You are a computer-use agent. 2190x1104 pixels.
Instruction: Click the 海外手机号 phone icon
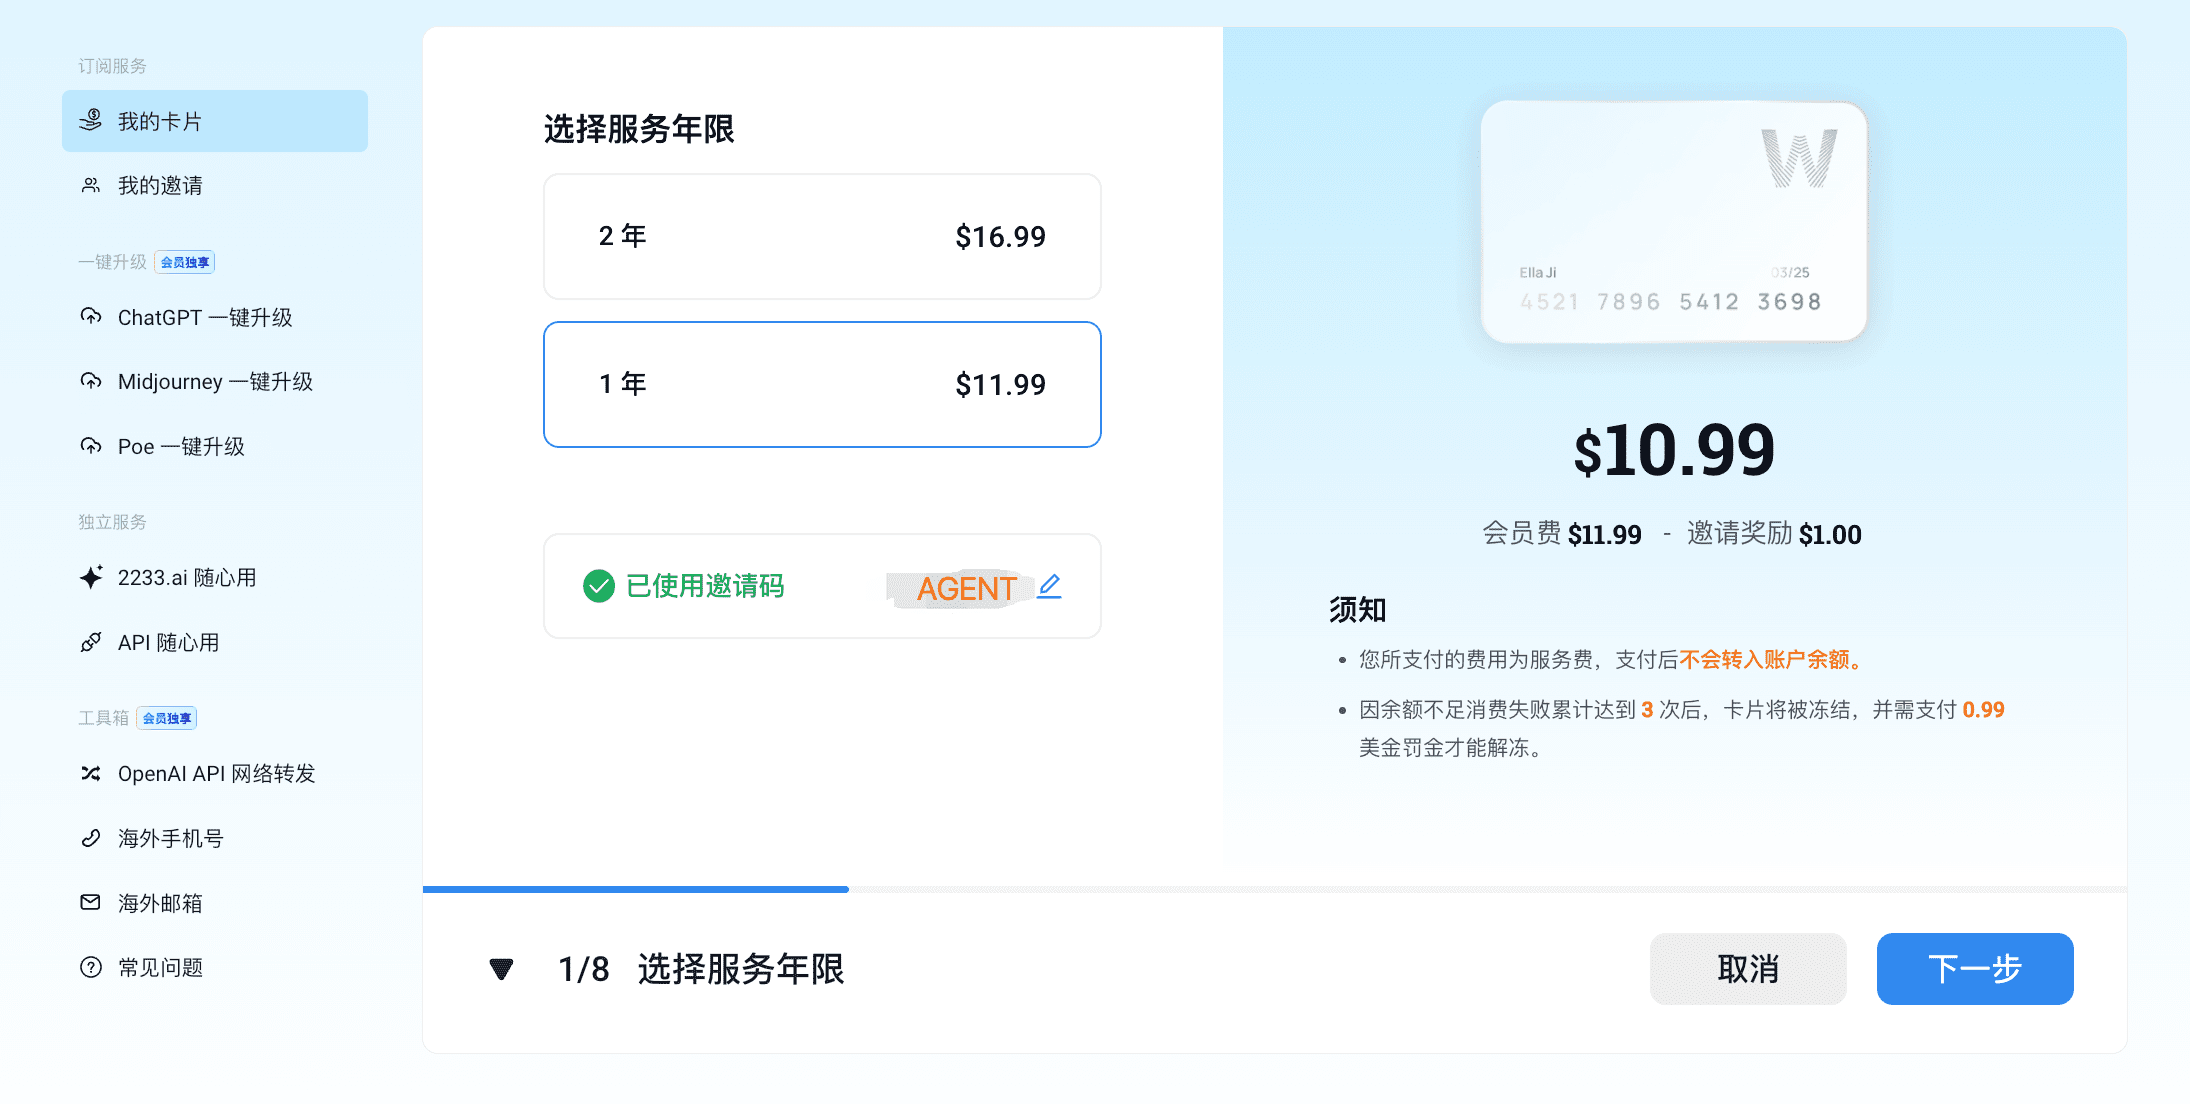(91, 838)
